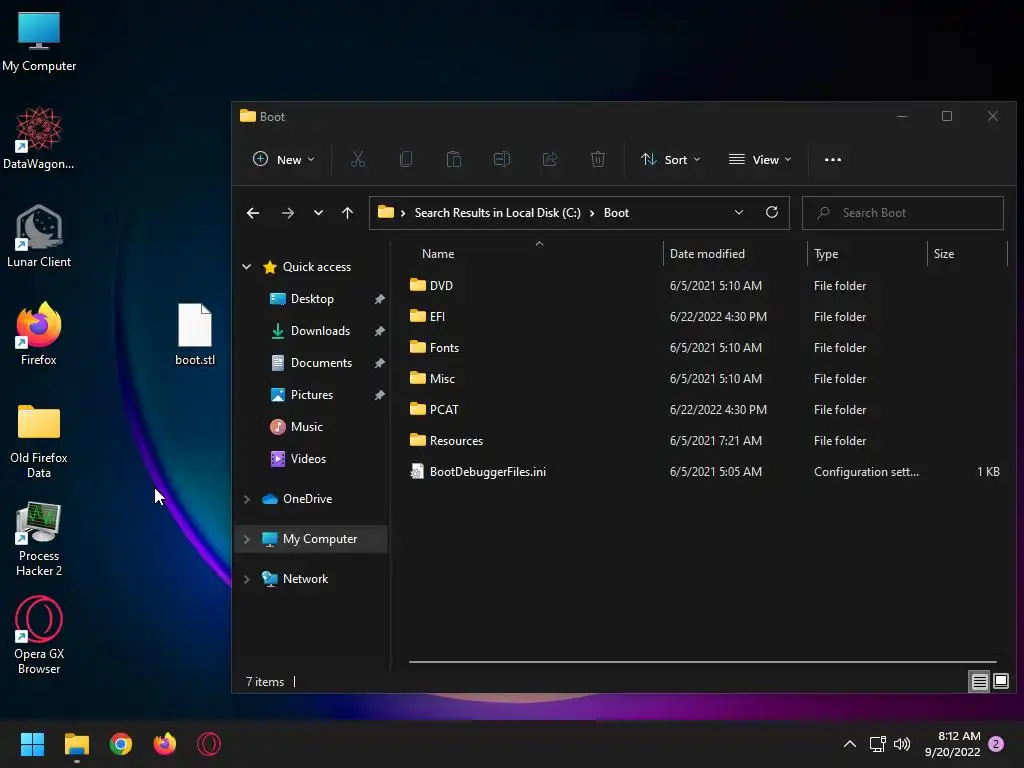This screenshot has width=1024, height=768.
Task: Show hidden tray icons chevron
Action: pyautogui.click(x=850, y=744)
